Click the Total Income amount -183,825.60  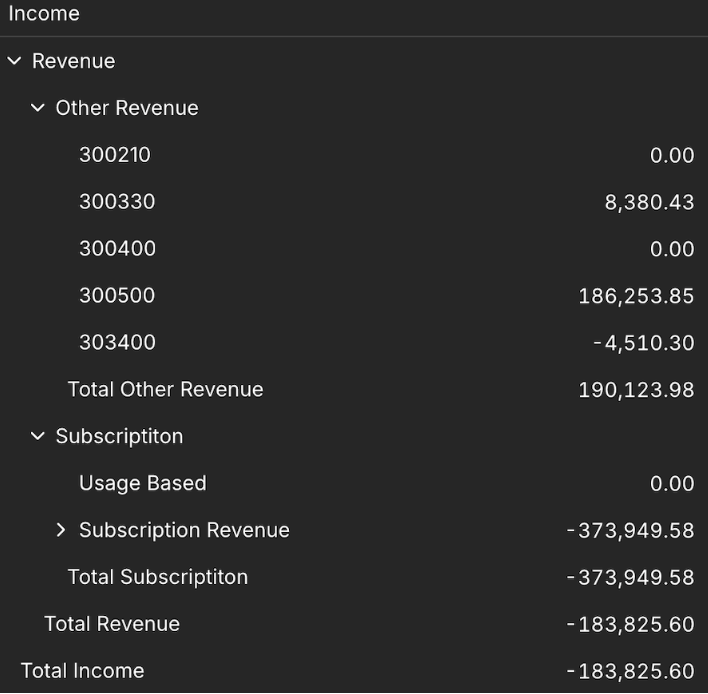[630, 671]
